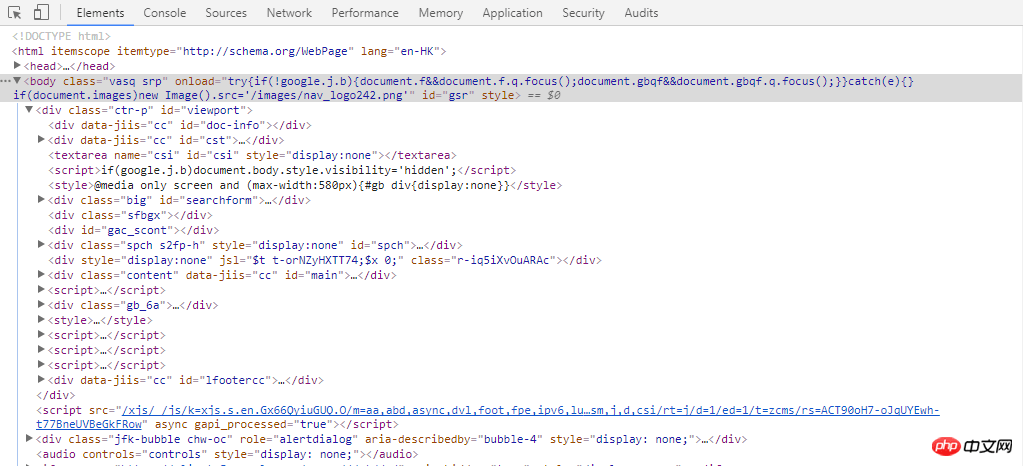
Task: Expand the collapsed style element node
Action: tap(42, 319)
